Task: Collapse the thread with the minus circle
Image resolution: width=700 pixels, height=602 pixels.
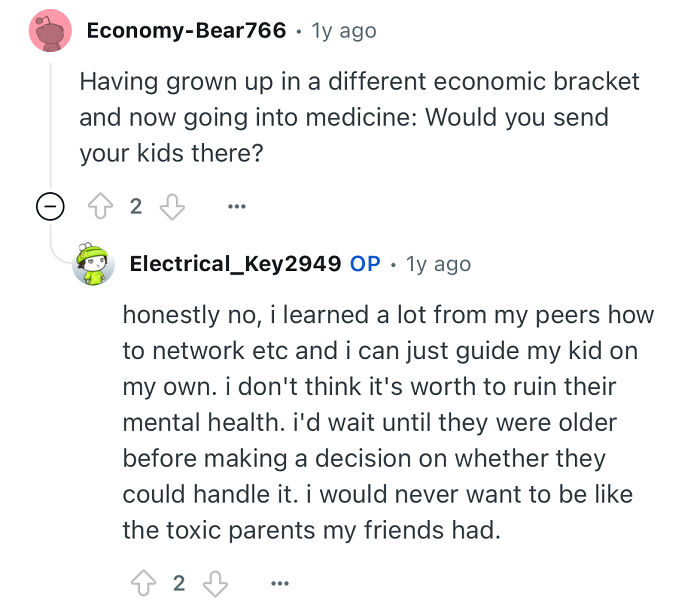Action: coord(50,206)
